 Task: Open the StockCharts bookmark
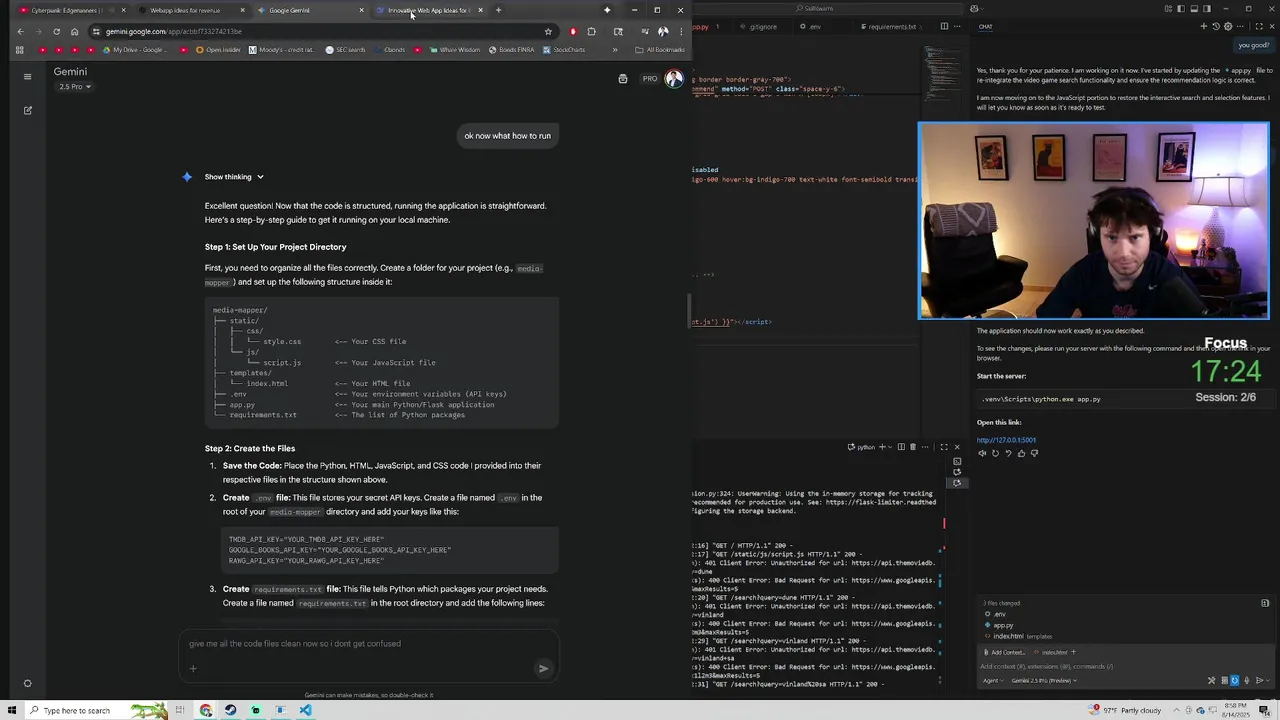tap(564, 50)
